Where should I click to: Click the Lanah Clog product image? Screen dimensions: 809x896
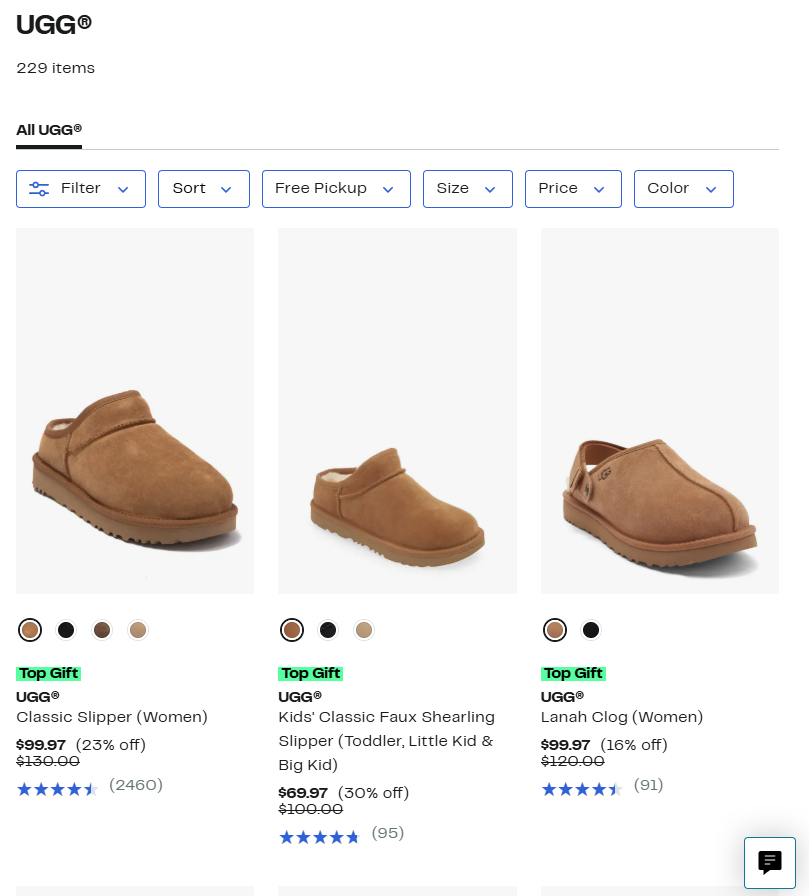point(659,411)
